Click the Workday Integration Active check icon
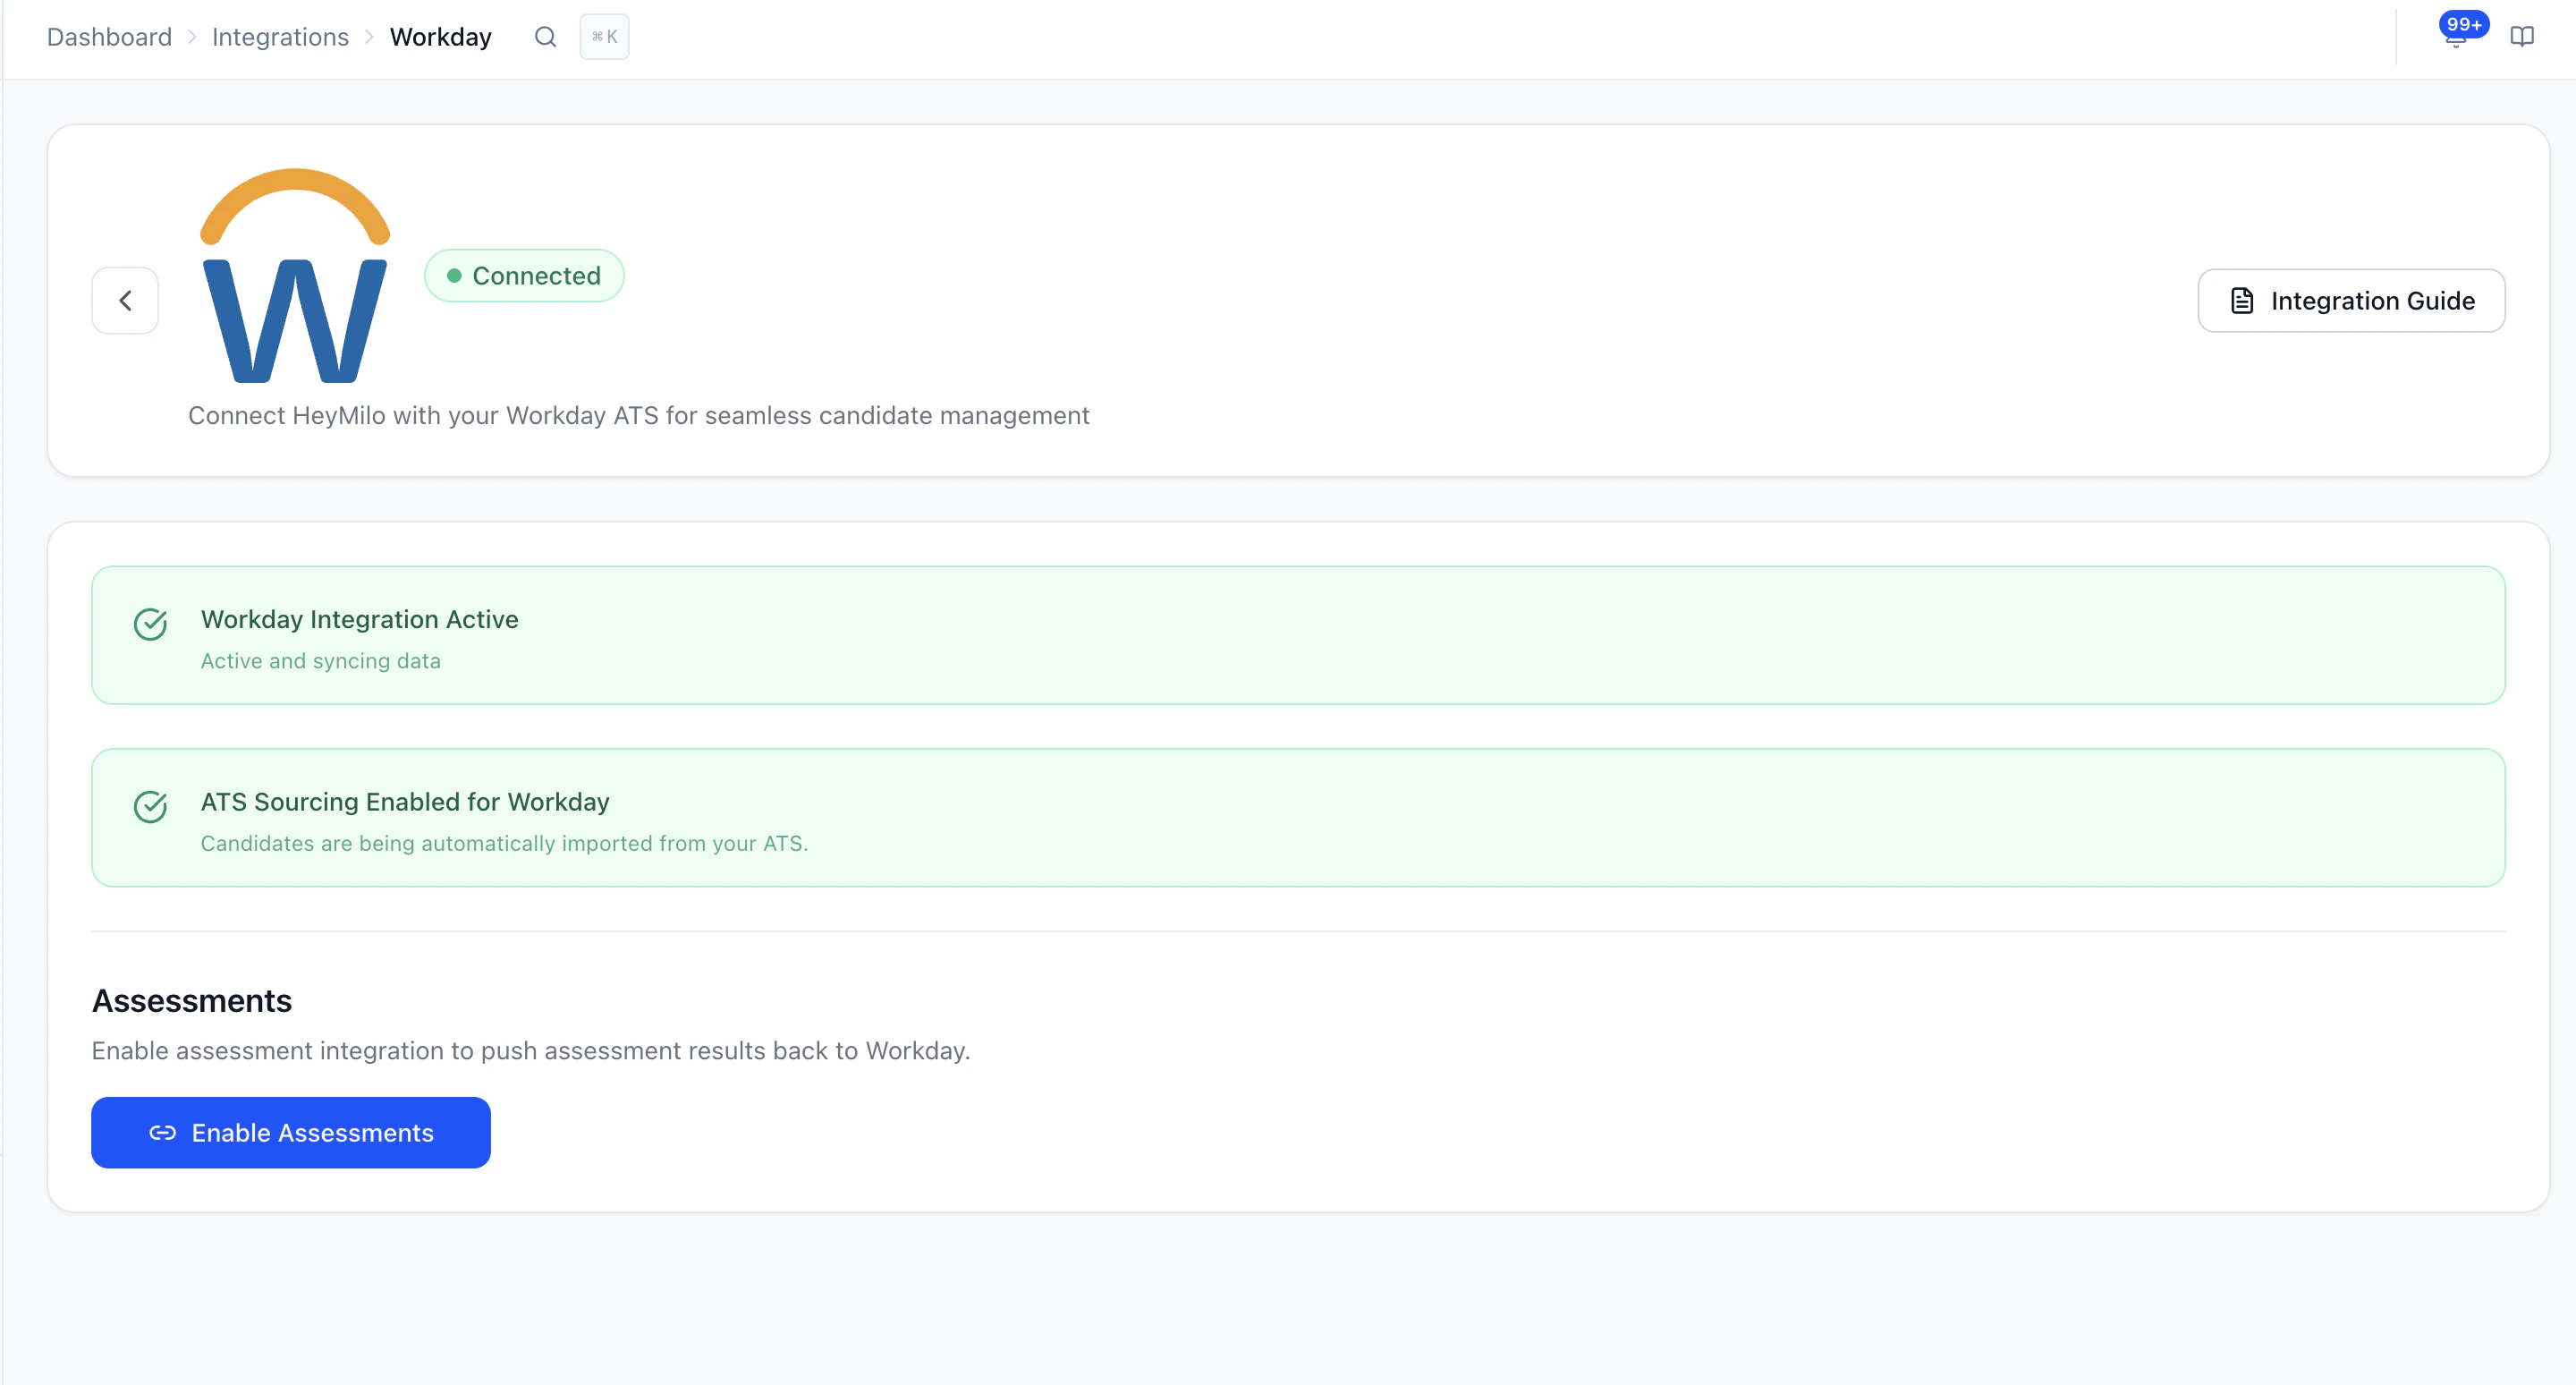The width and height of the screenshot is (2576, 1385). pos(150,624)
